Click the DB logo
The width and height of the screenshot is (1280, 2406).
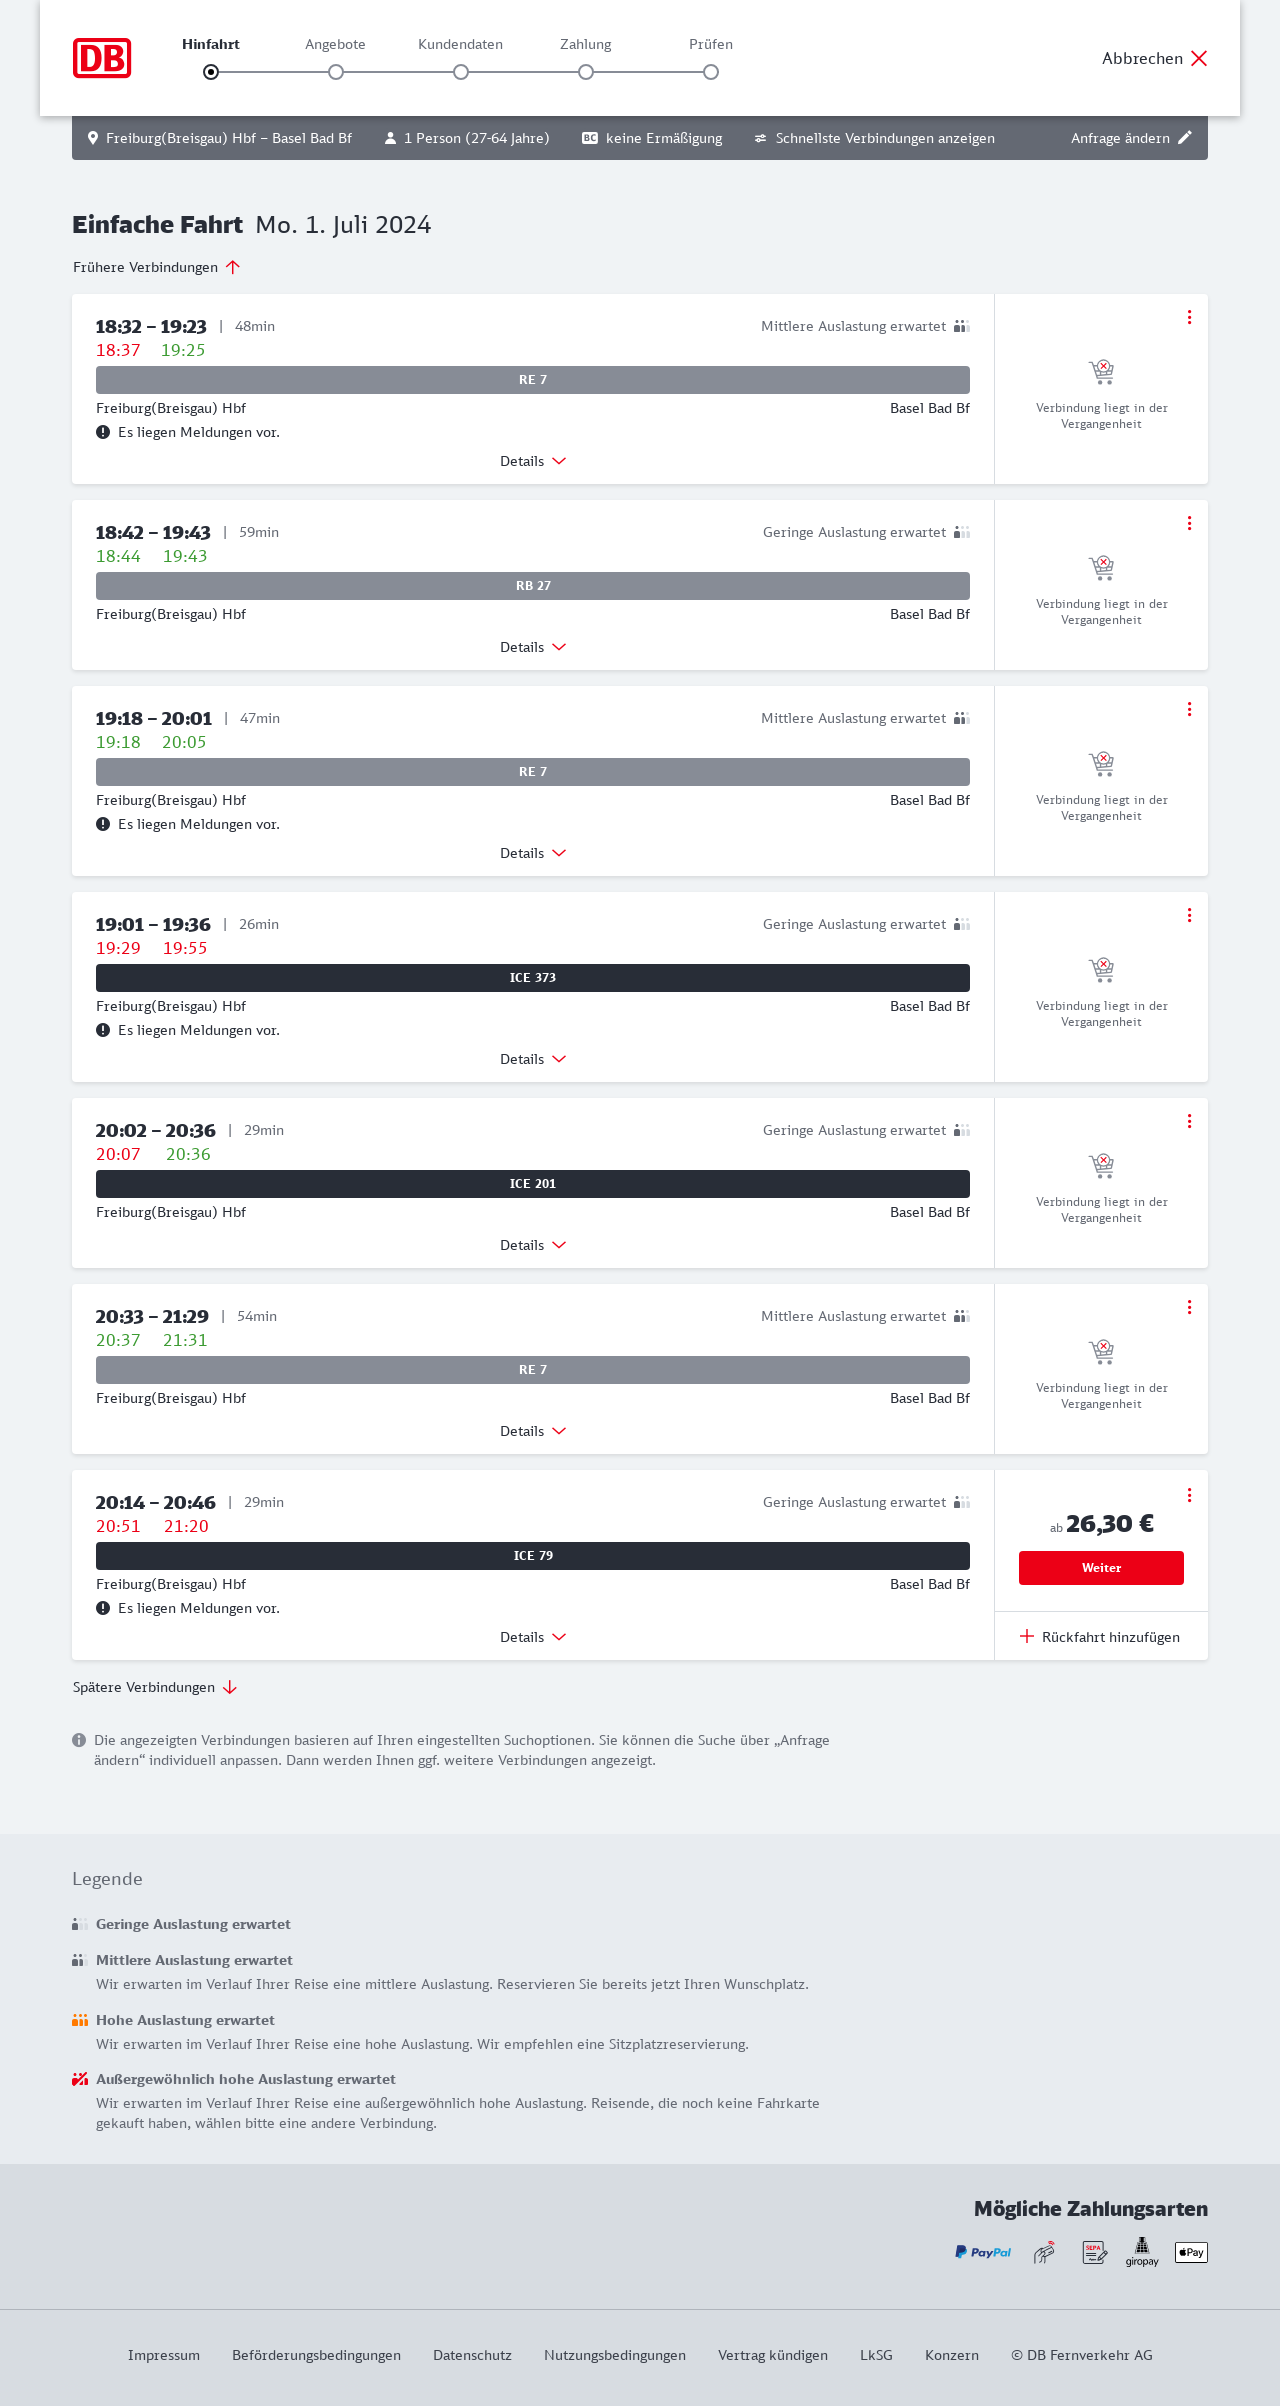click(102, 58)
